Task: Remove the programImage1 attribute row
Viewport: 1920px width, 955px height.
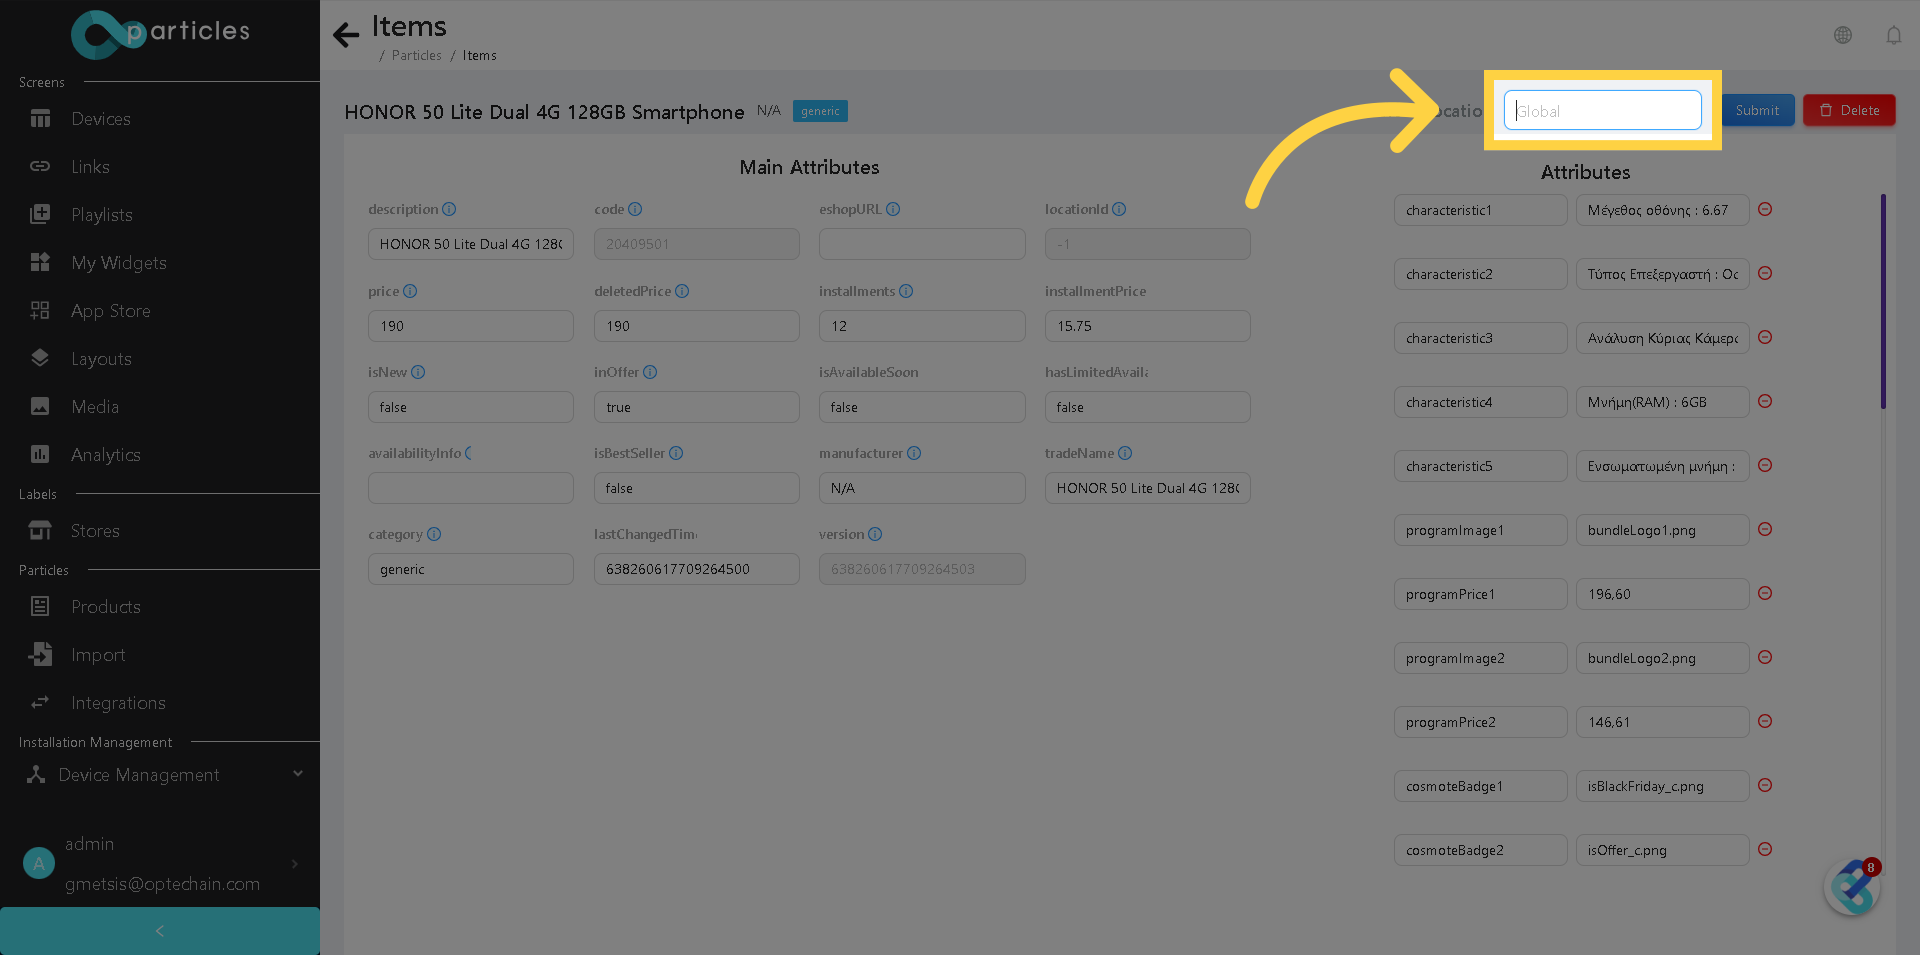Action: pos(1765,529)
